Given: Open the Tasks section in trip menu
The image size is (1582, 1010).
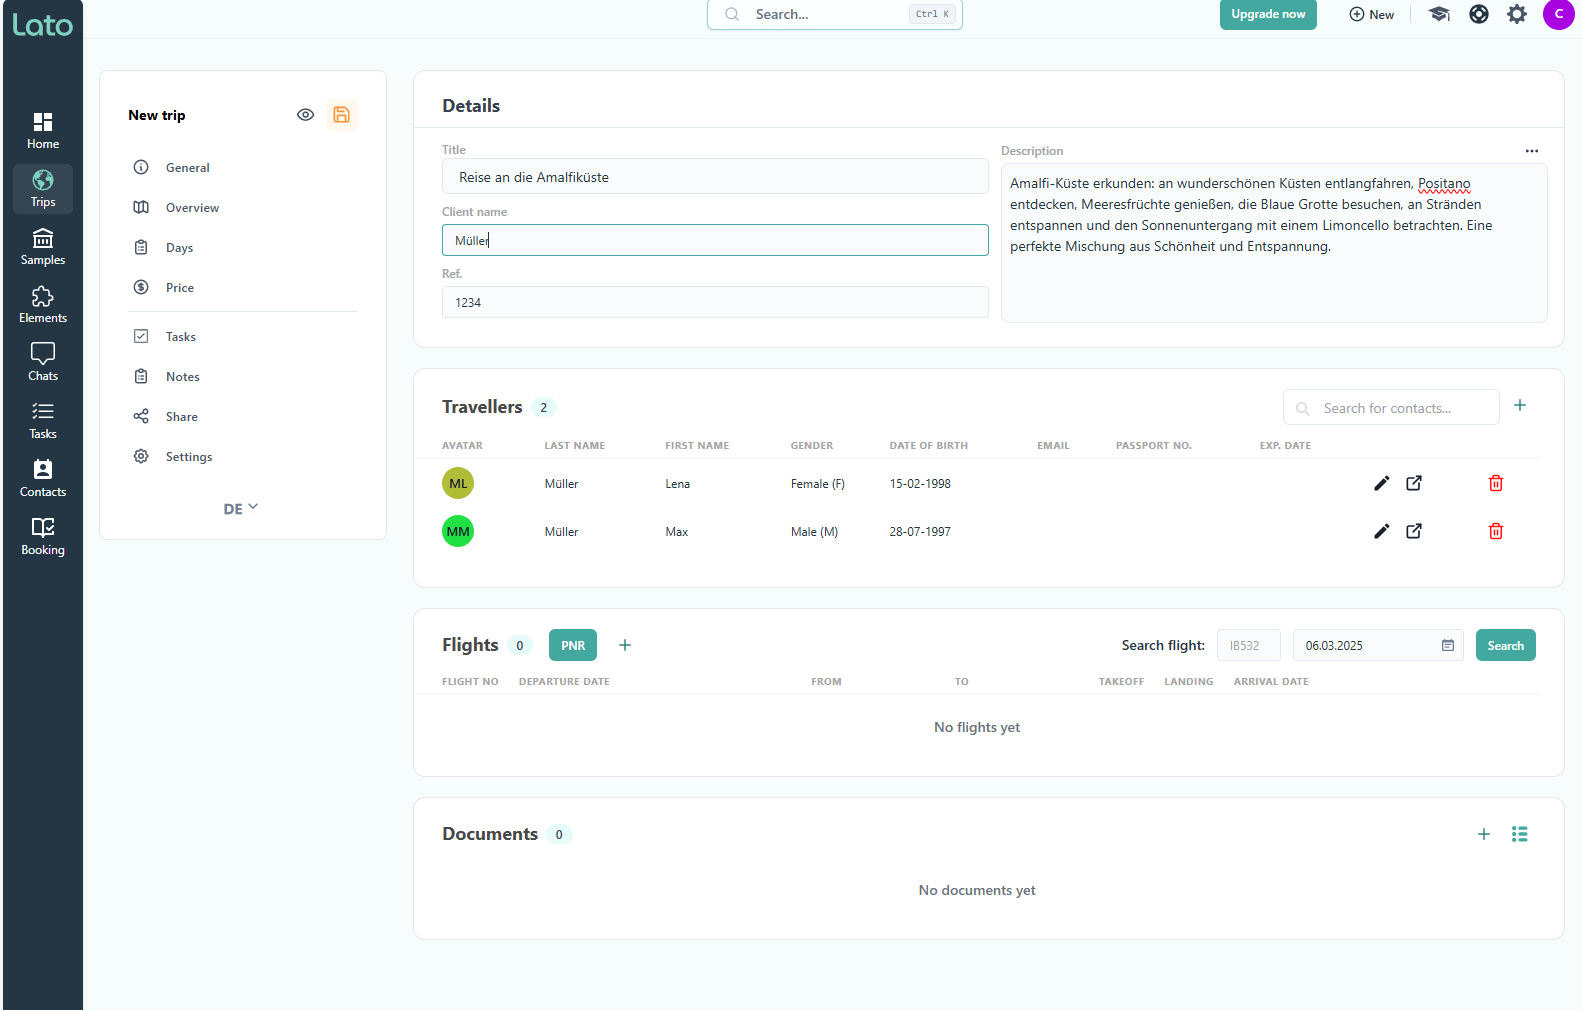Looking at the screenshot, I should tap(181, 337).
